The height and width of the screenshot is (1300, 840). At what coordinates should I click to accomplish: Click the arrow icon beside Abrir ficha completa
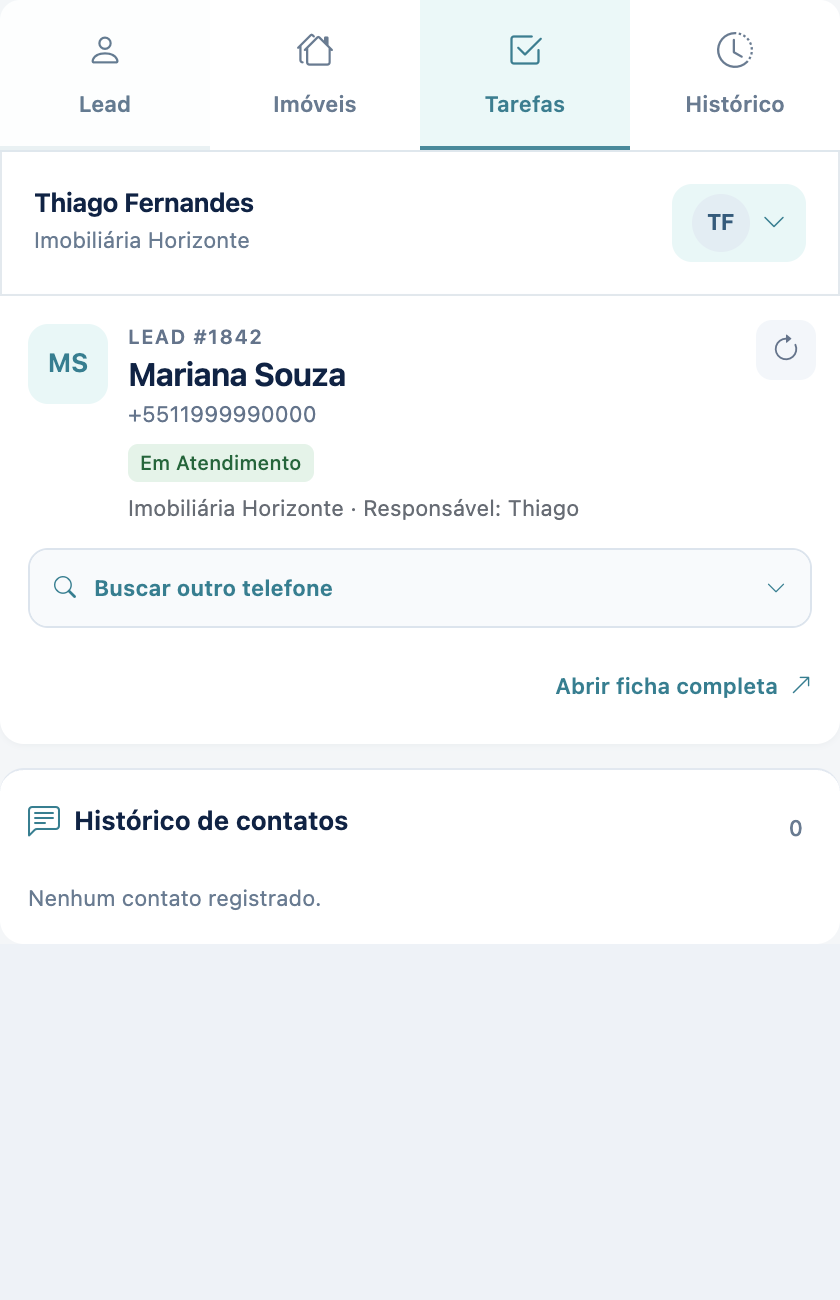pos(800,685)
